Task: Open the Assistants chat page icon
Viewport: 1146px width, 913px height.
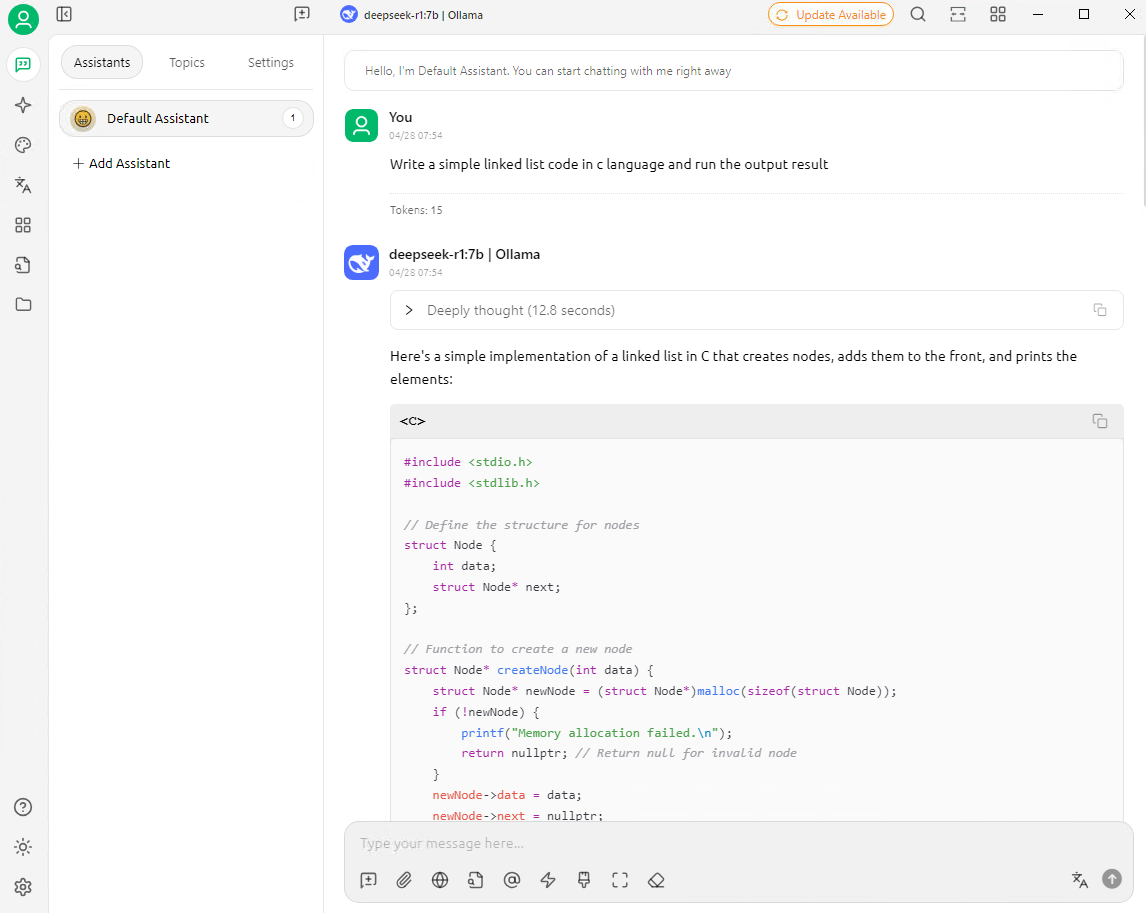Action: point(23,65)
